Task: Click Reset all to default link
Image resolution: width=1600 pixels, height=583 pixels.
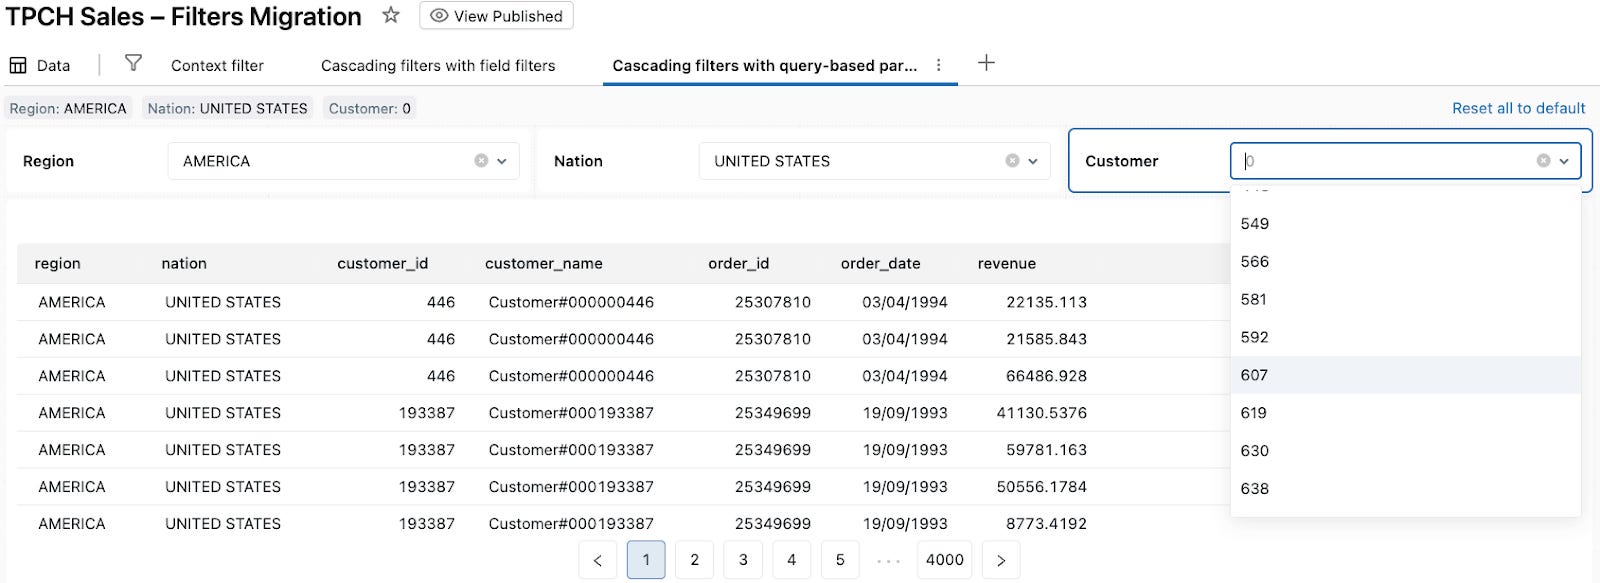Action: [1518, 108]
